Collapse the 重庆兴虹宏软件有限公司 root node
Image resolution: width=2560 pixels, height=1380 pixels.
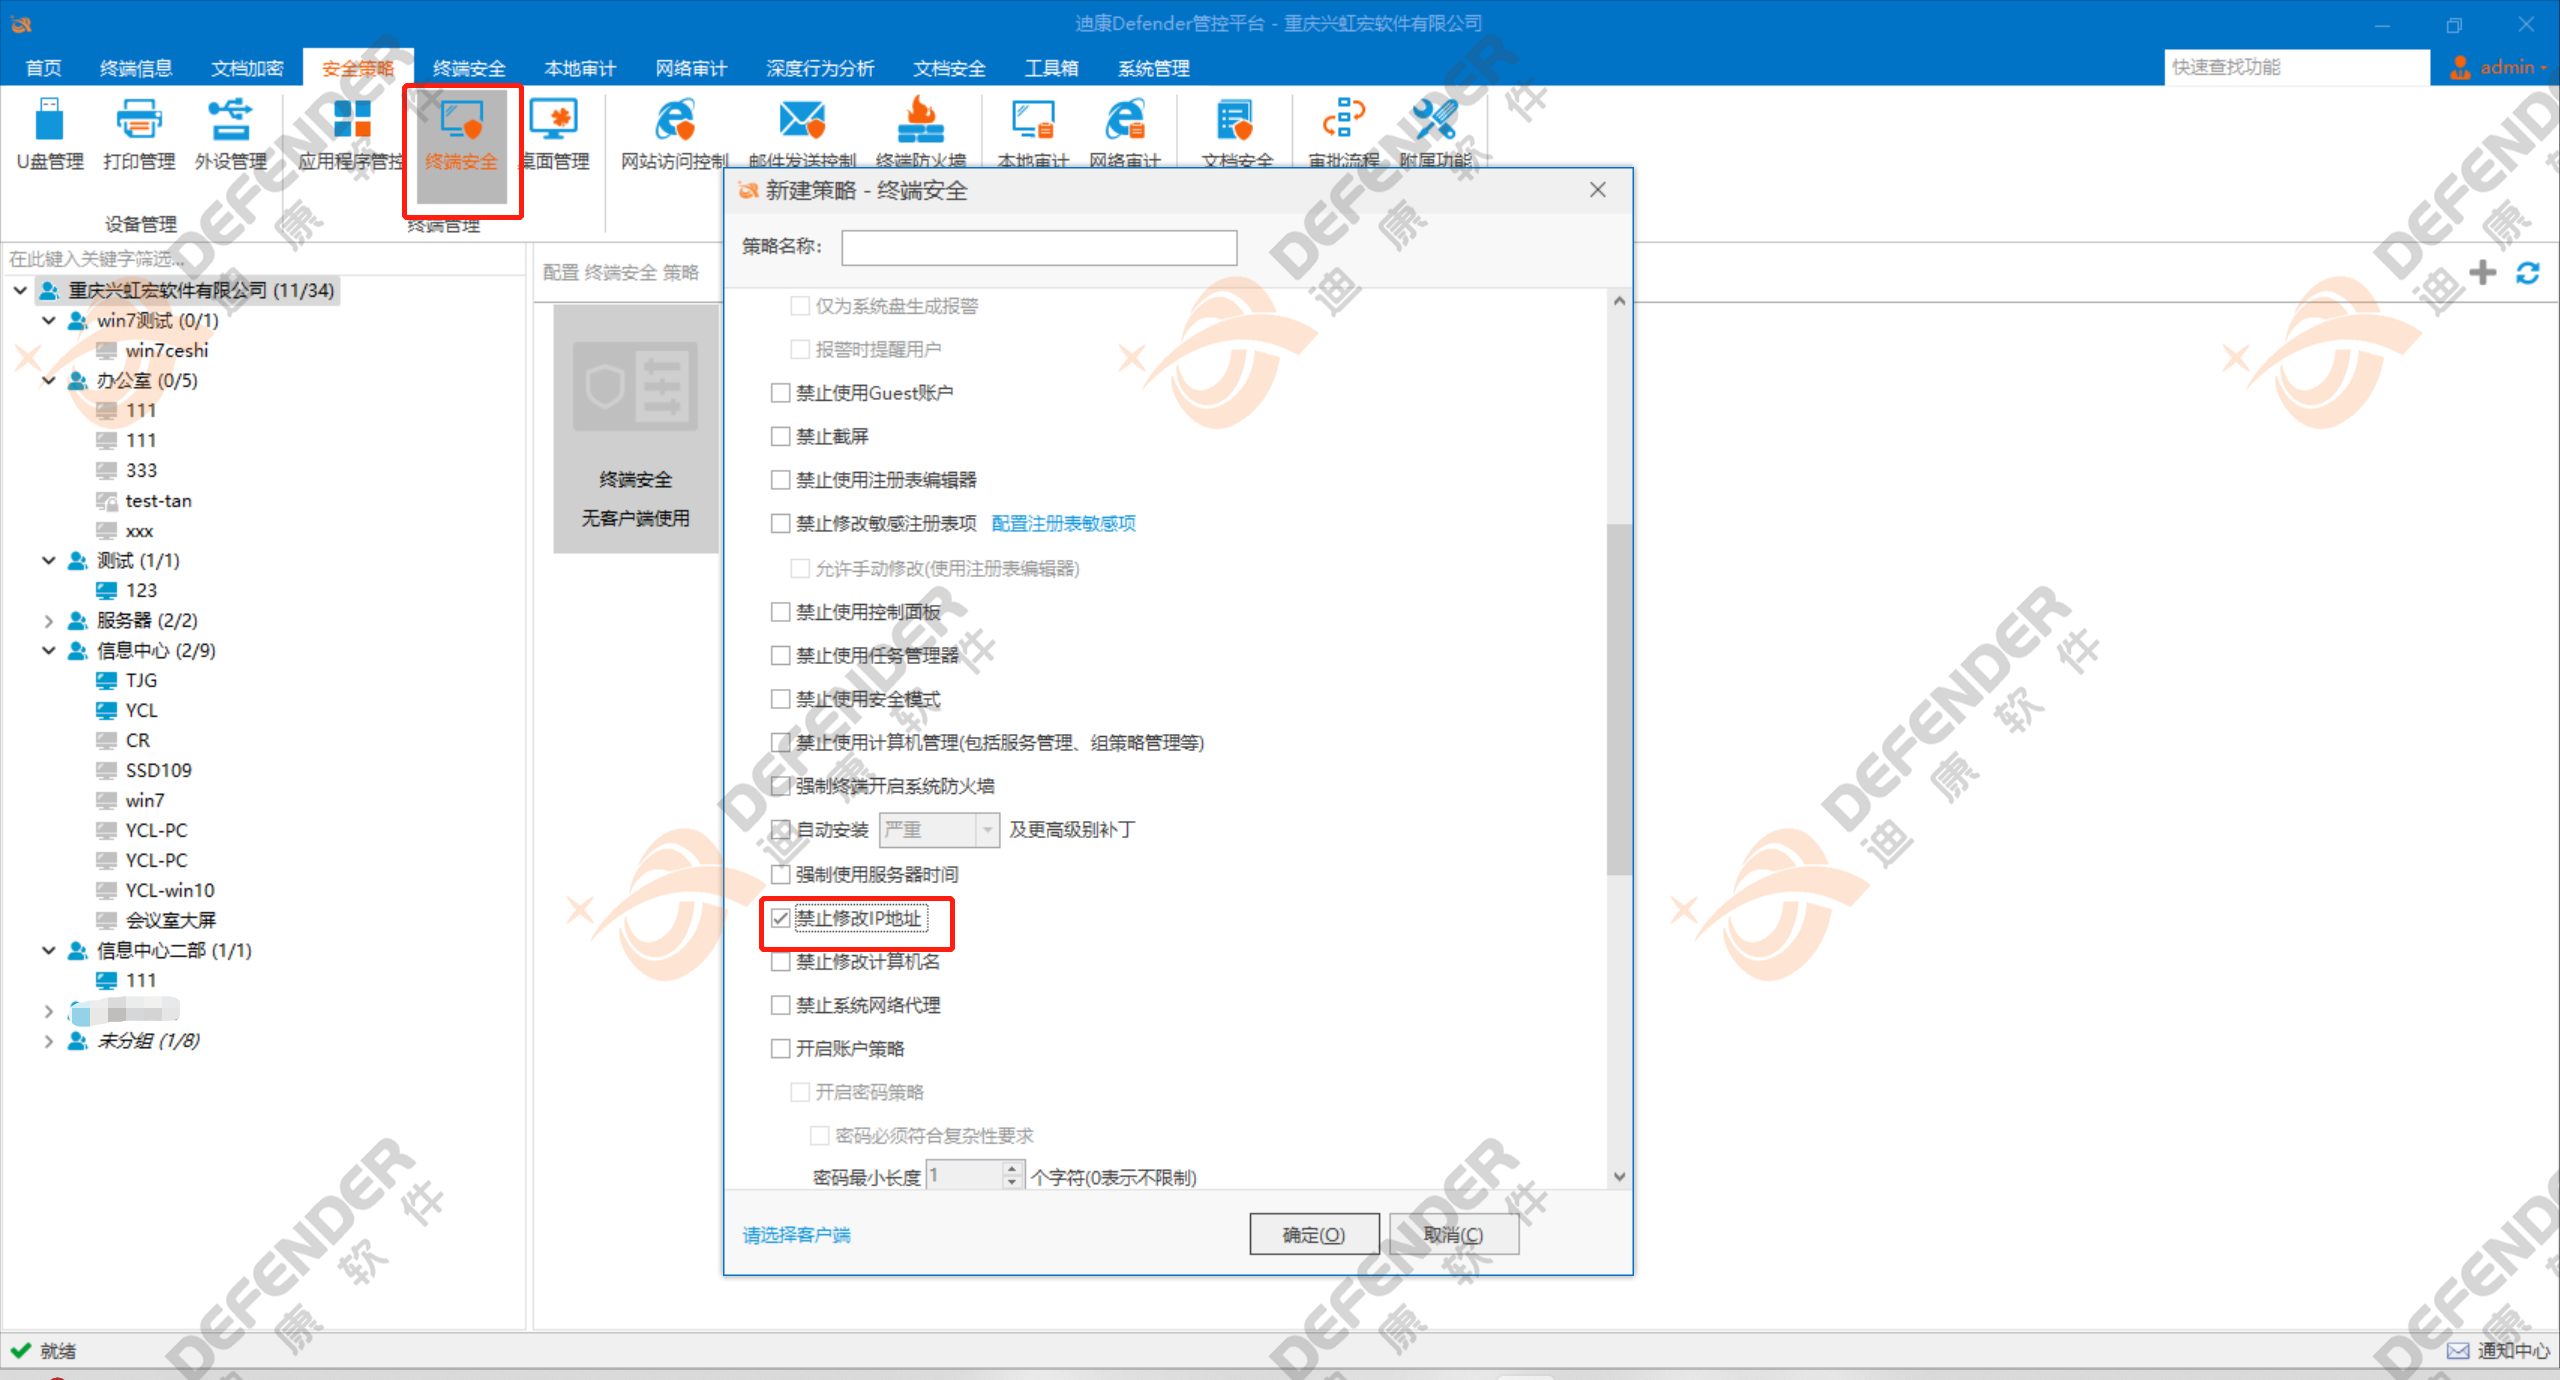point(20,290)
